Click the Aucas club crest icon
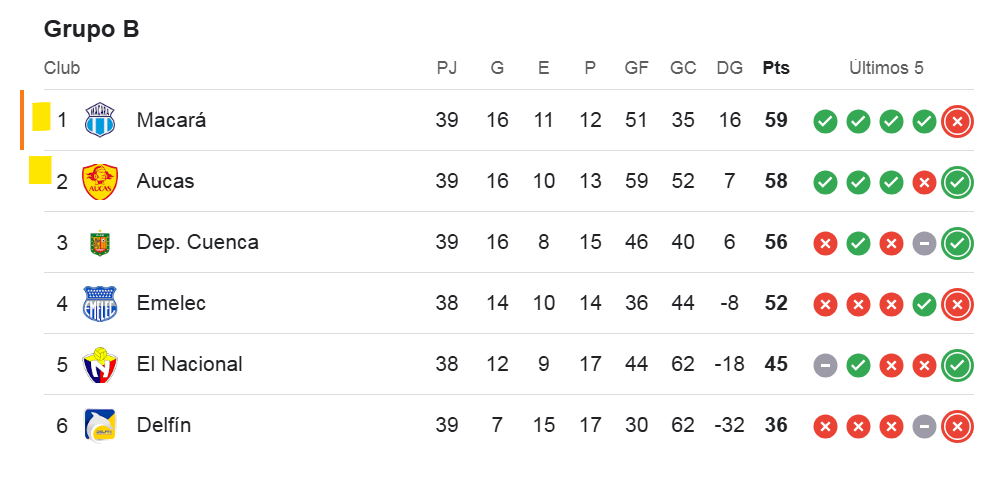This screenshot has width=1007, height=493. click(x=100, y=182)
